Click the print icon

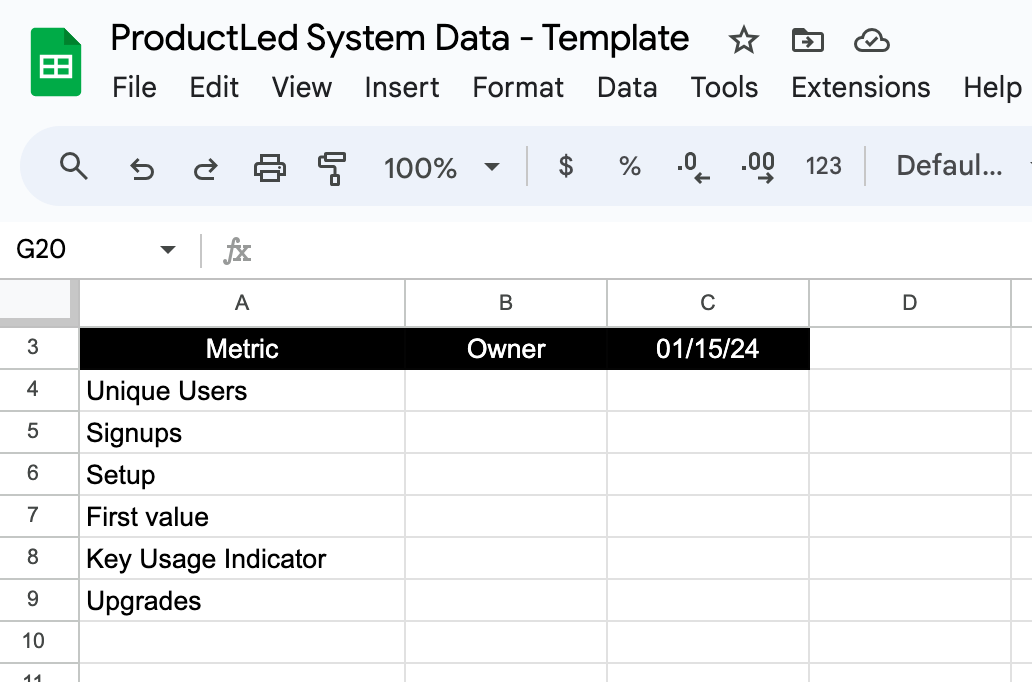[x=269, y=167]
